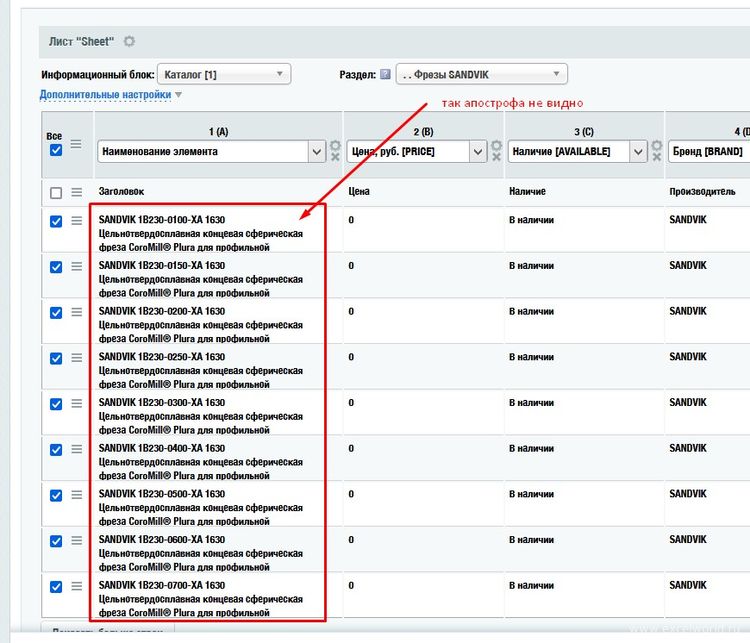Open Цена, руб. [PRICE] column dropdown
The width and height of the screenshot is (750, 643).
(417, 152)
